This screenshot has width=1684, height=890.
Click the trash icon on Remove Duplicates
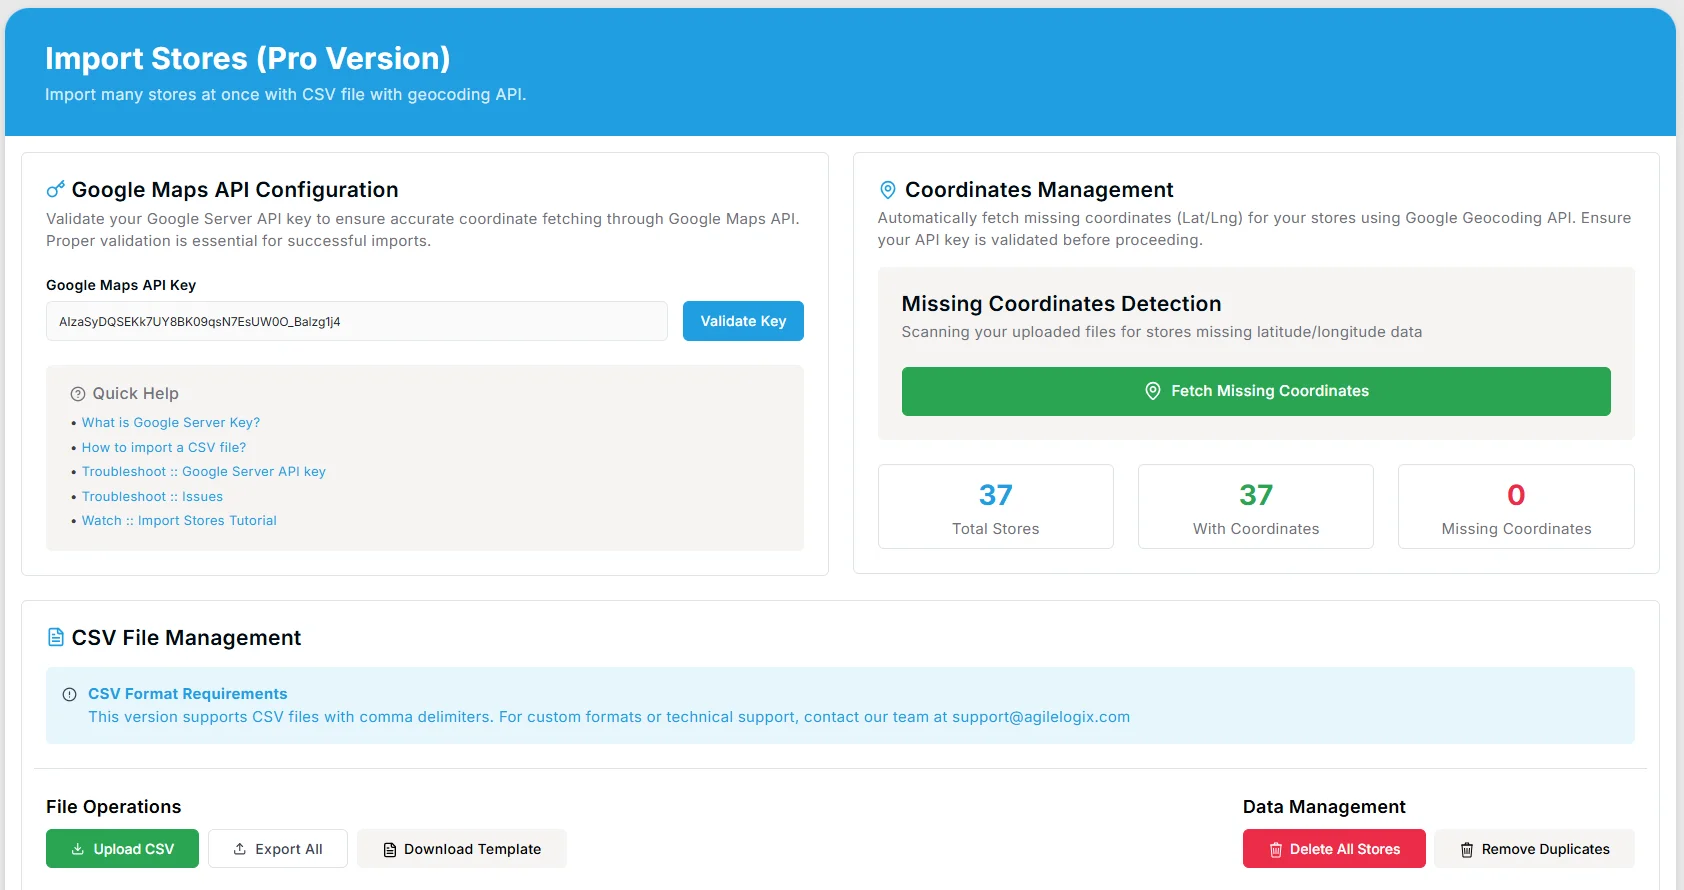coord(1467,850)
